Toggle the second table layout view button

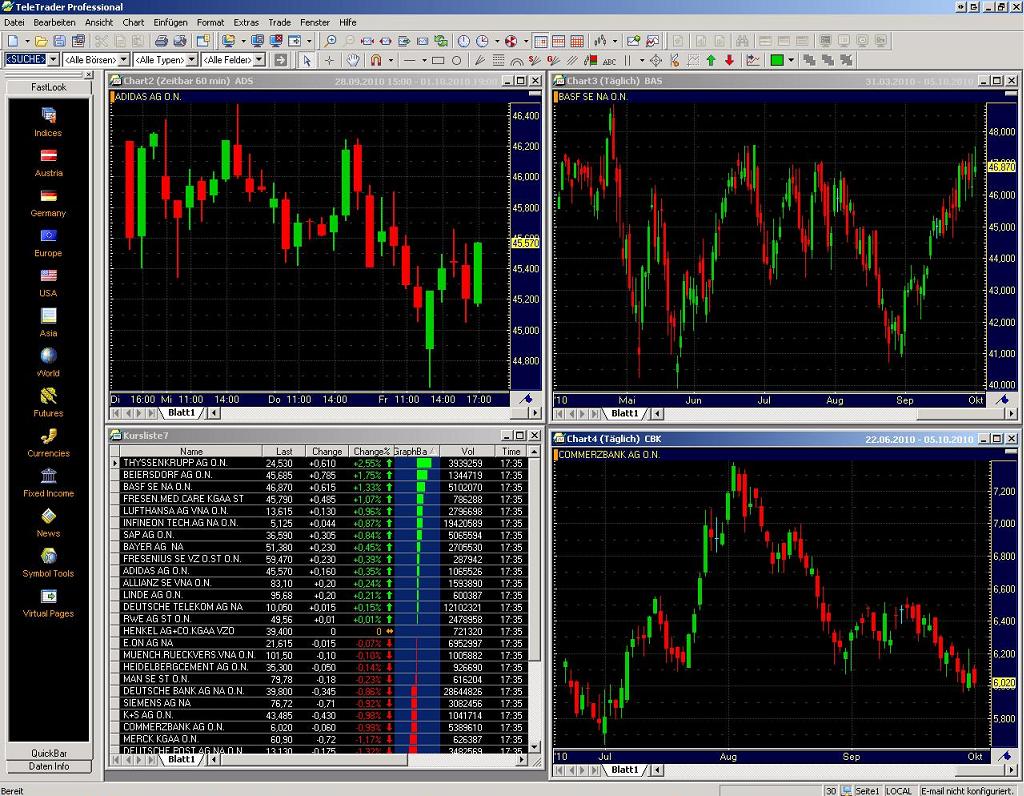pos(559,41)
